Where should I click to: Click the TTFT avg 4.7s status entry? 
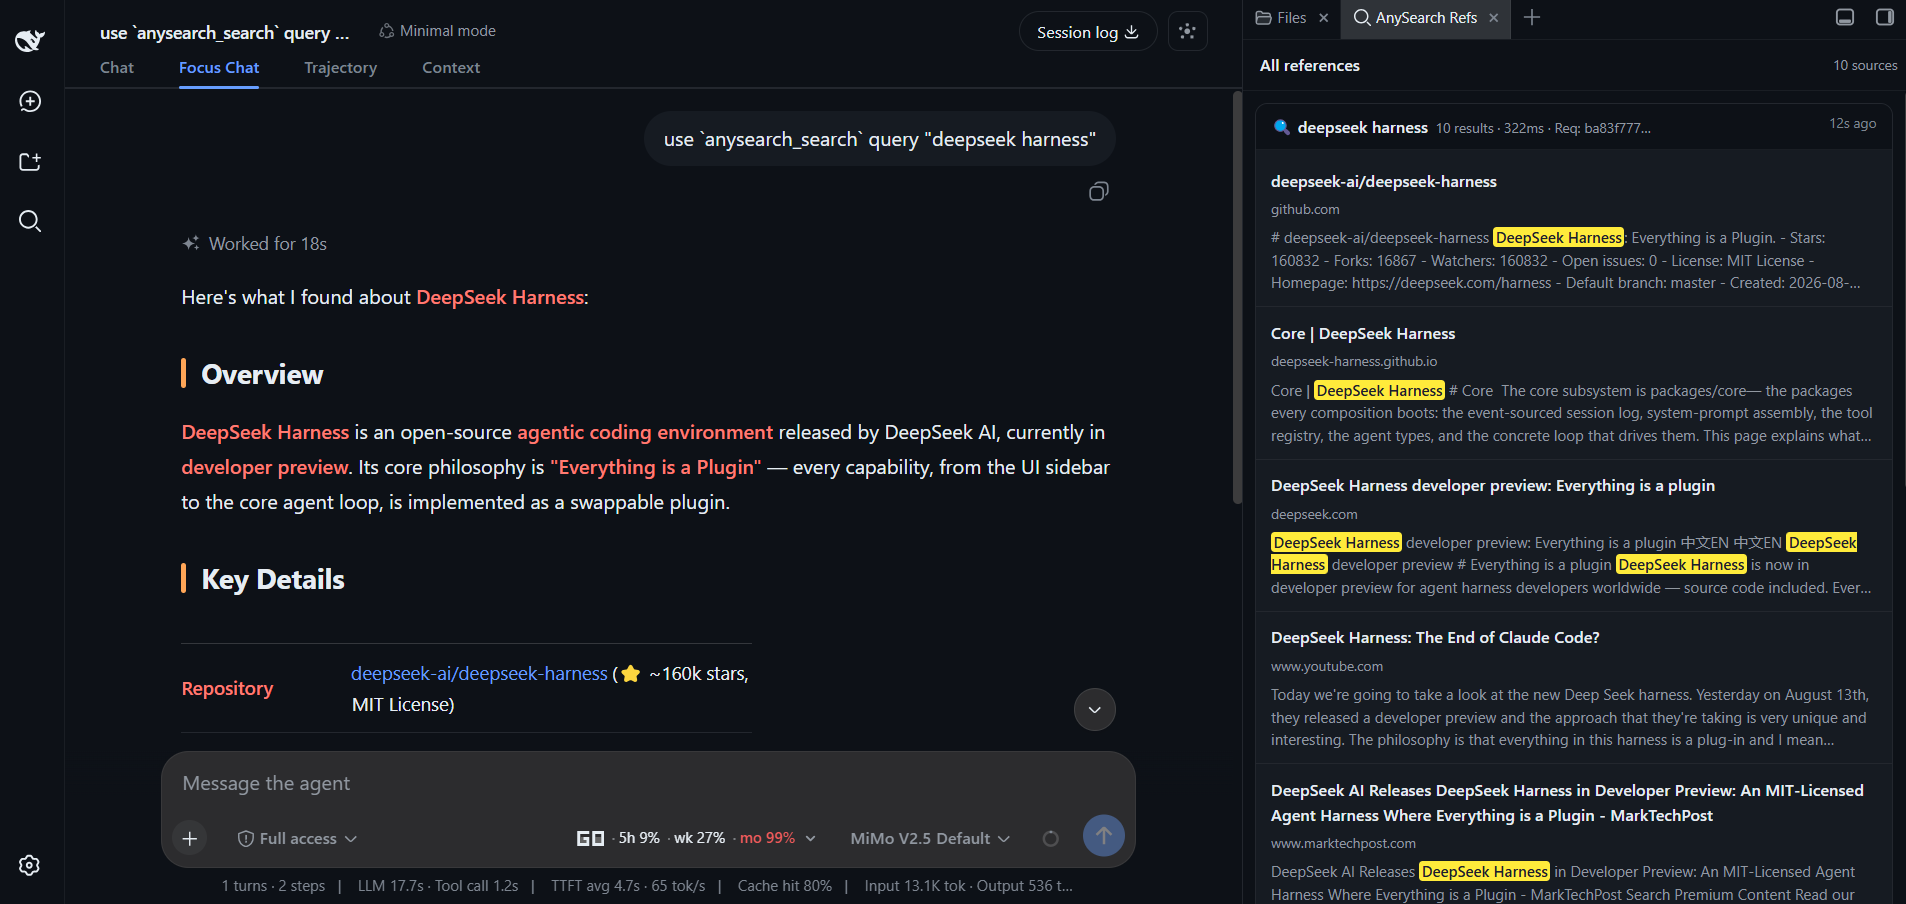click(x=628, y=885)
